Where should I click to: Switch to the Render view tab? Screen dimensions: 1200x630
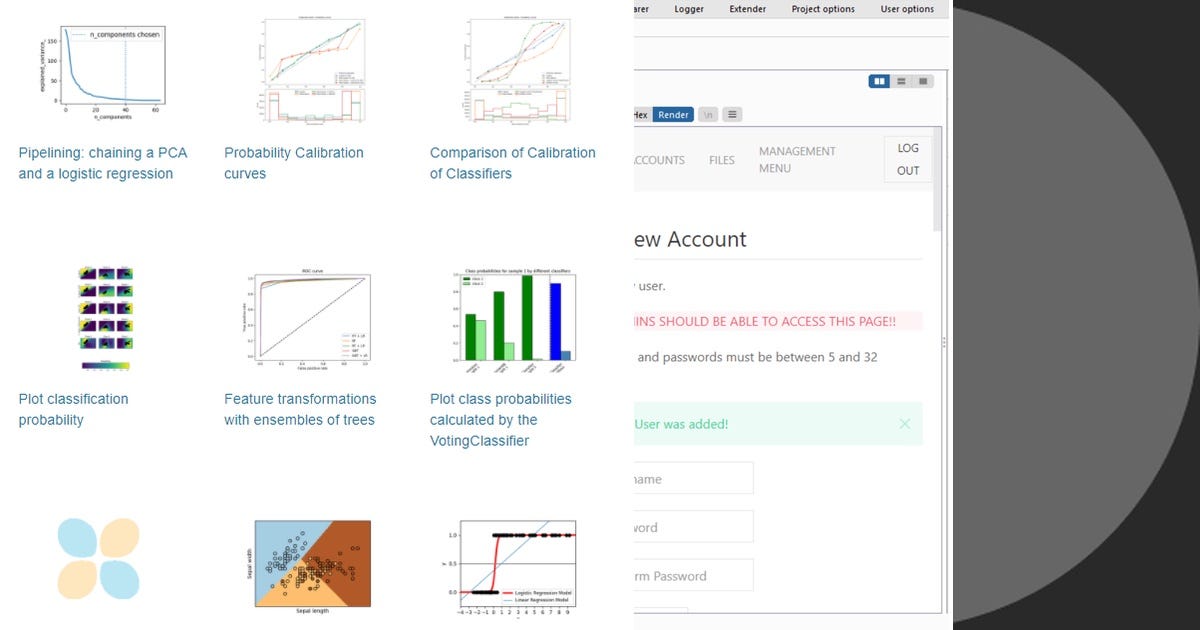coord(673,114)
